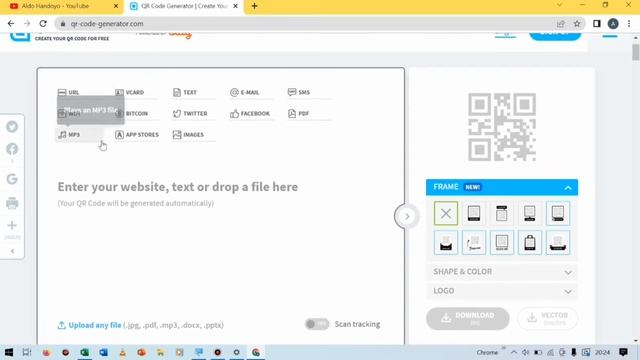Open a new browser tab
The height and width of the screenshot is (360, 640).
coord(254,6)
